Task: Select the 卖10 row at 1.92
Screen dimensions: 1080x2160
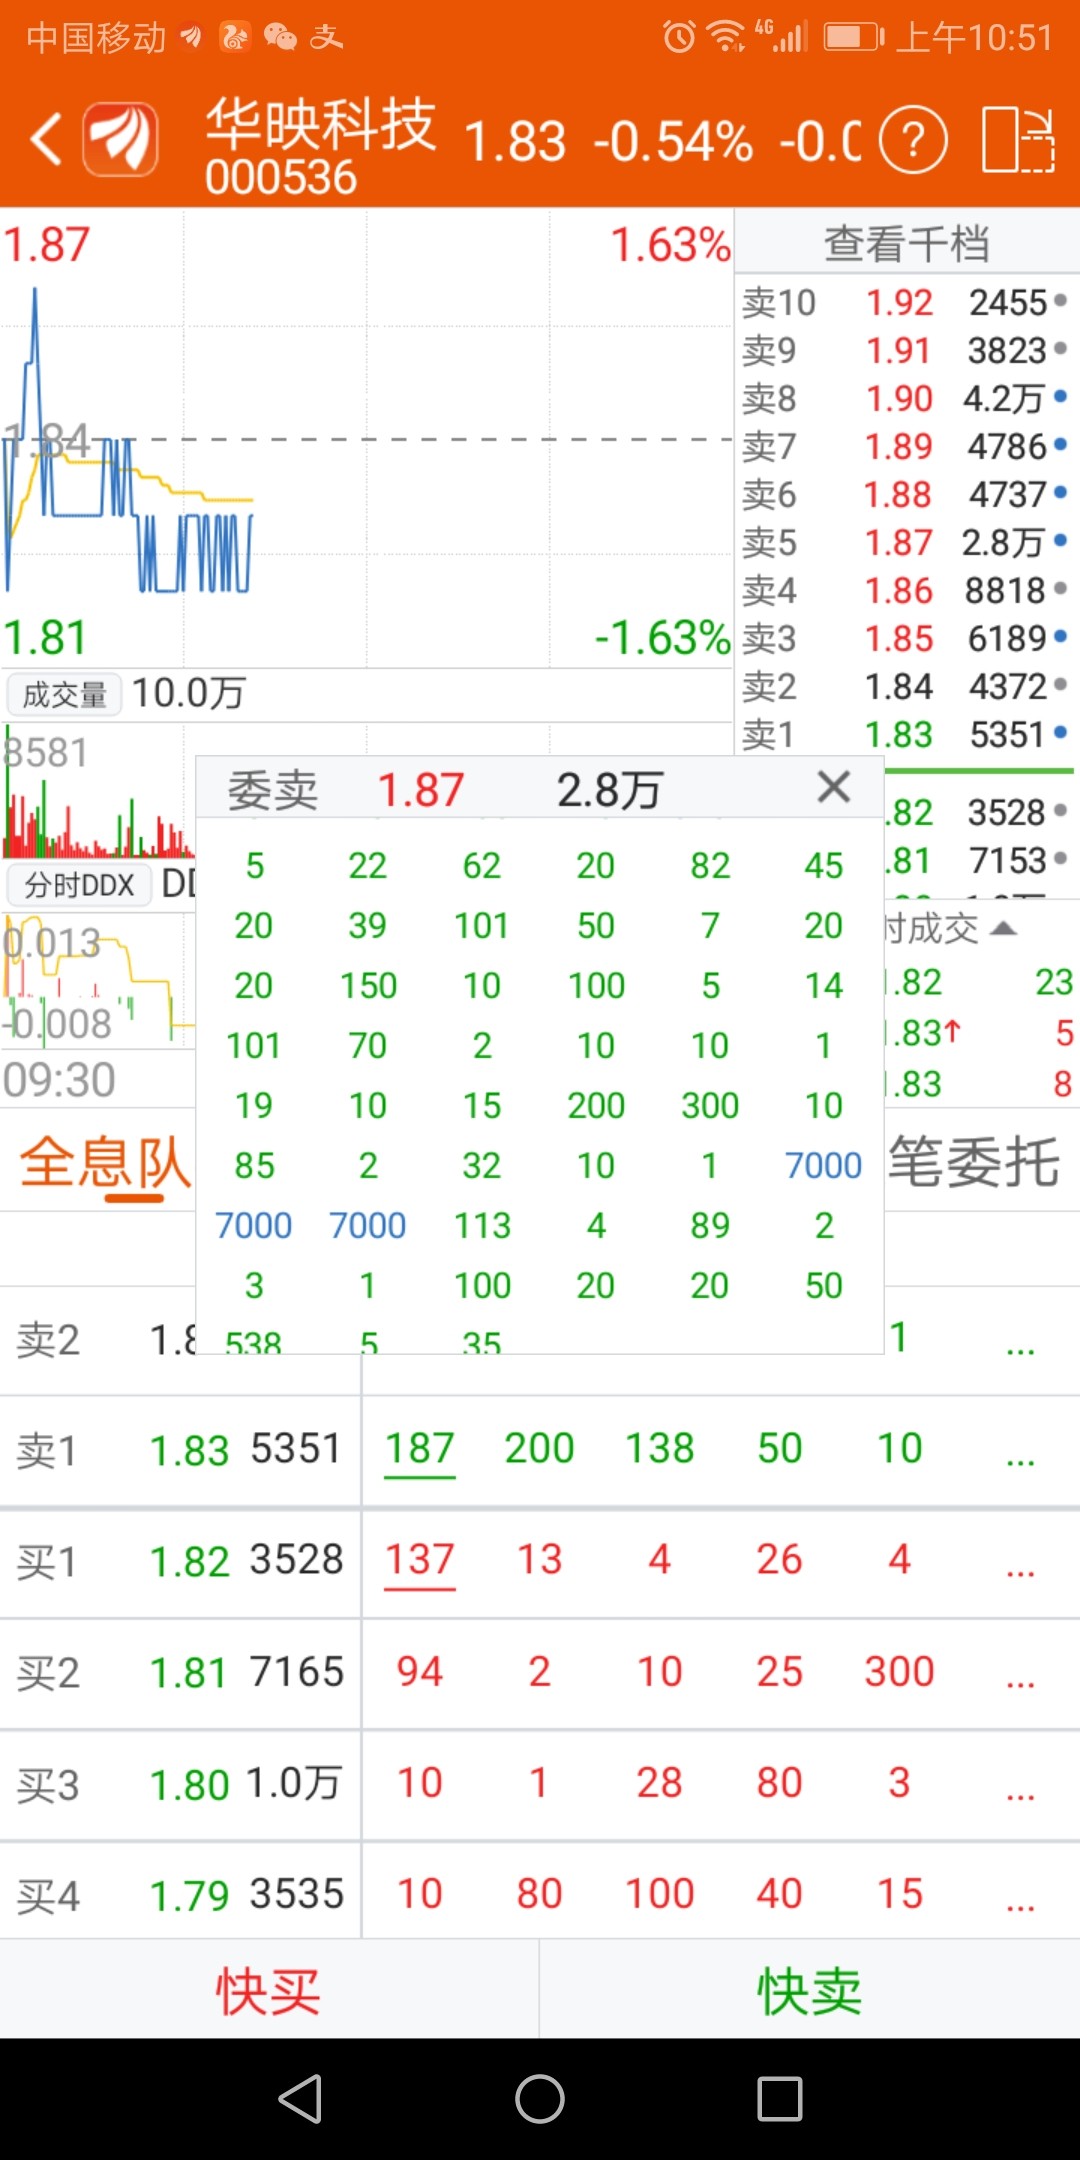Action: point(906,302)
